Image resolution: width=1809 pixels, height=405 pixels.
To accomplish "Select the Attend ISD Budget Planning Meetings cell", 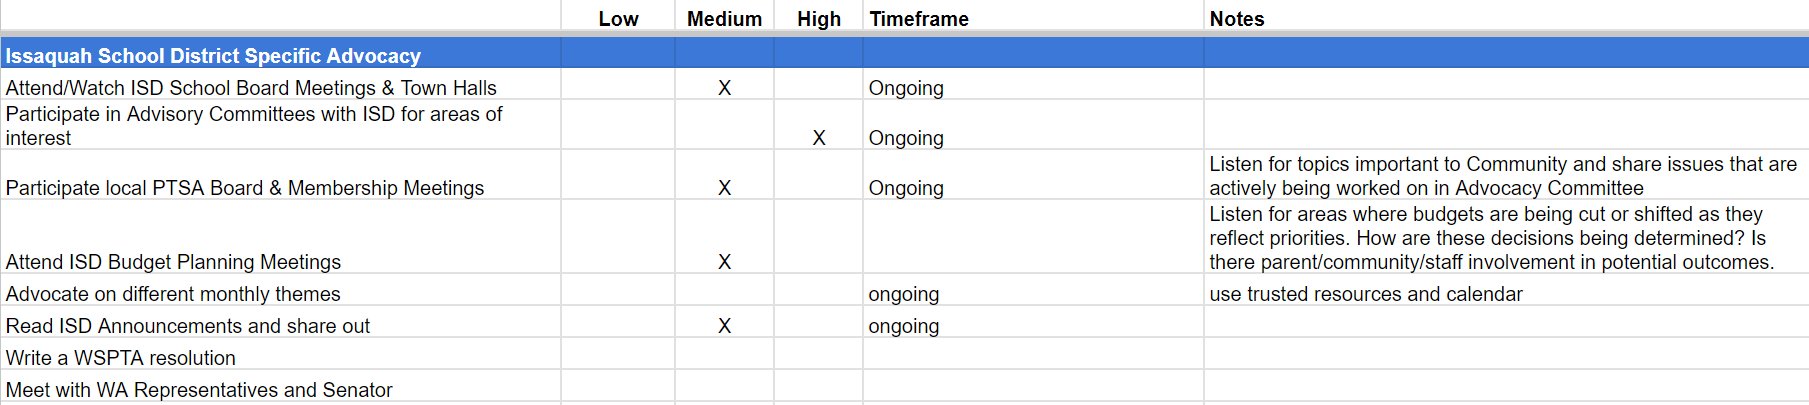I will pyautogui.click(x=174, y=262).
